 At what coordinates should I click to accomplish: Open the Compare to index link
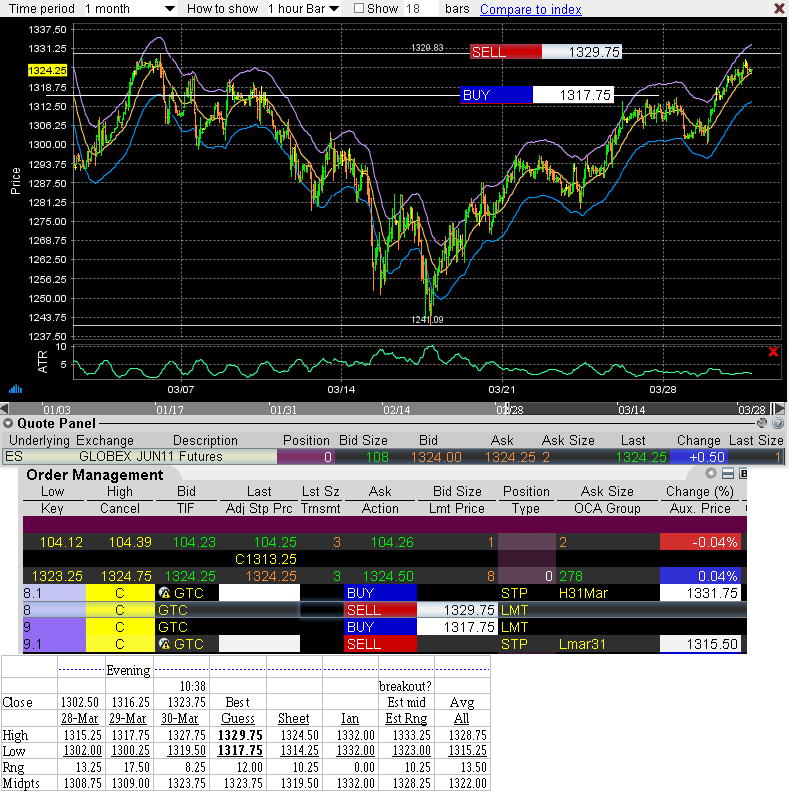tap(531, 9)
